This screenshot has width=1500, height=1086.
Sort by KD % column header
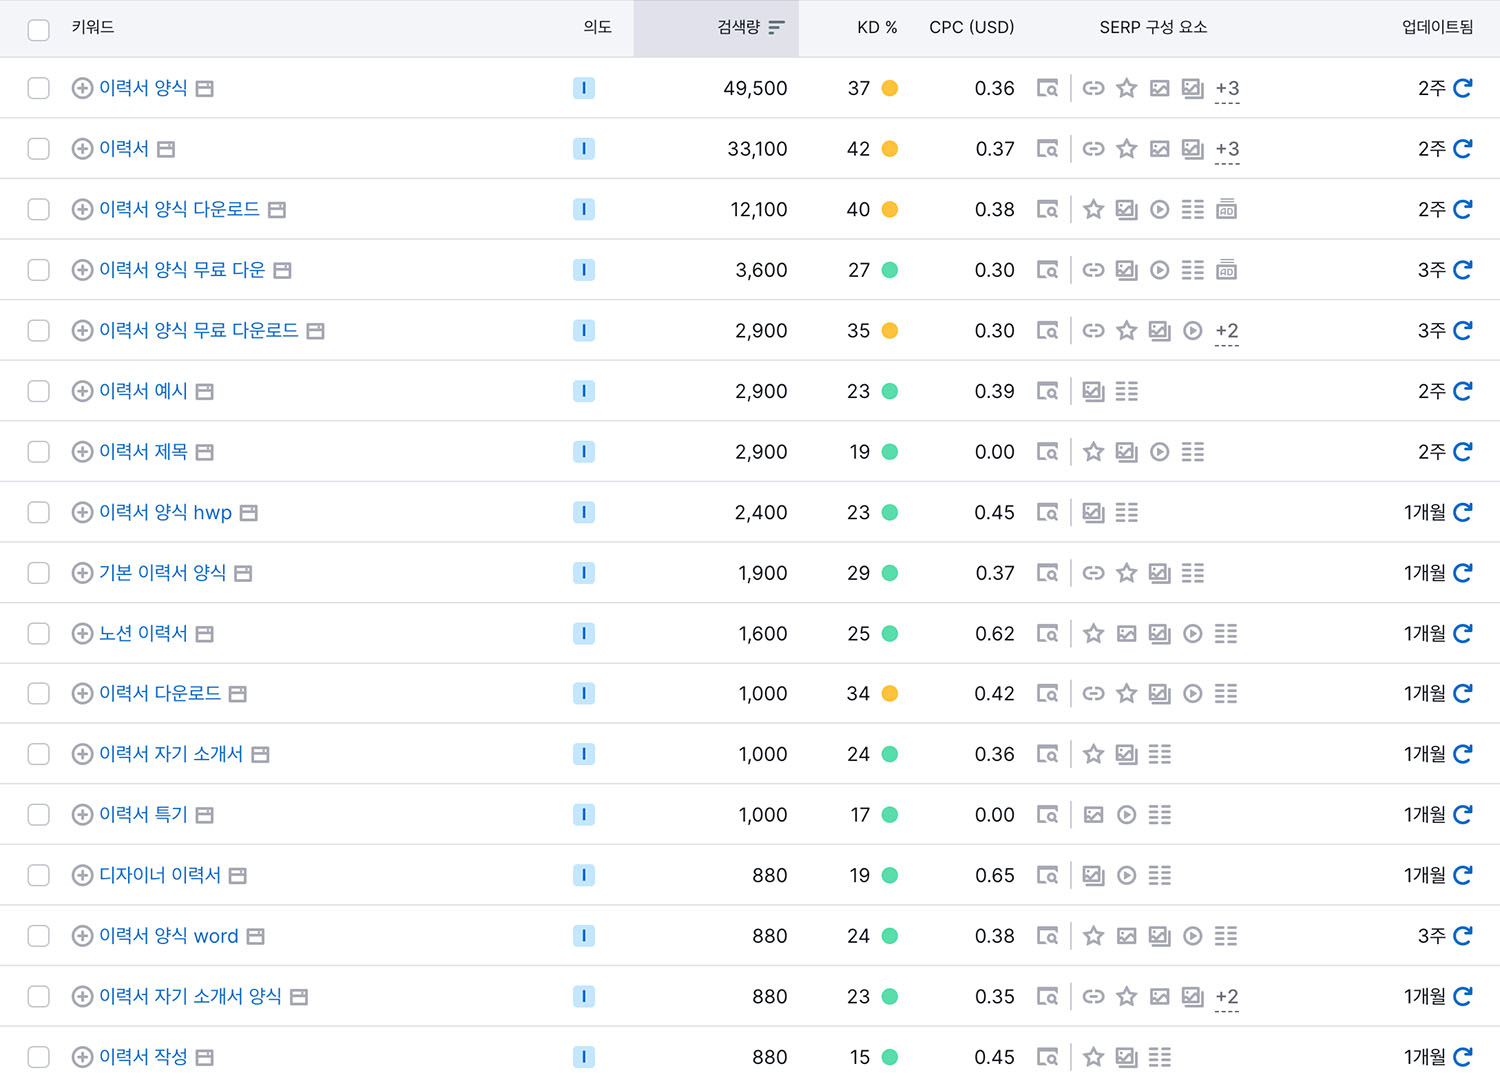(x=877, y=28)
